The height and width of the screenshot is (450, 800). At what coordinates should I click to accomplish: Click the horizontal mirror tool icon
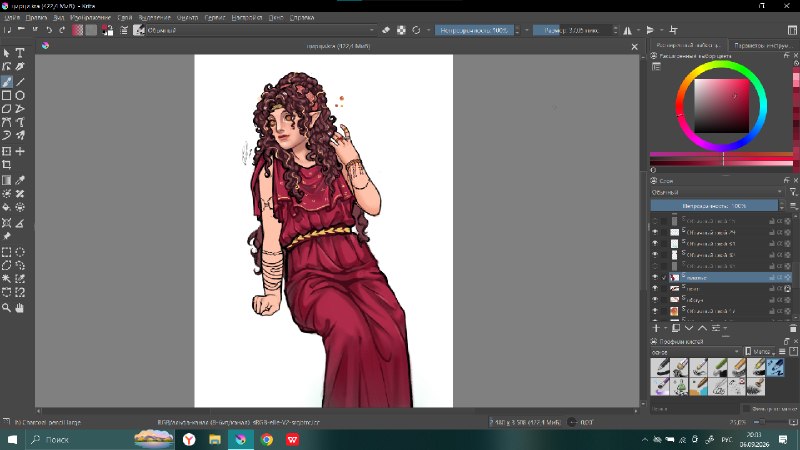628,31
